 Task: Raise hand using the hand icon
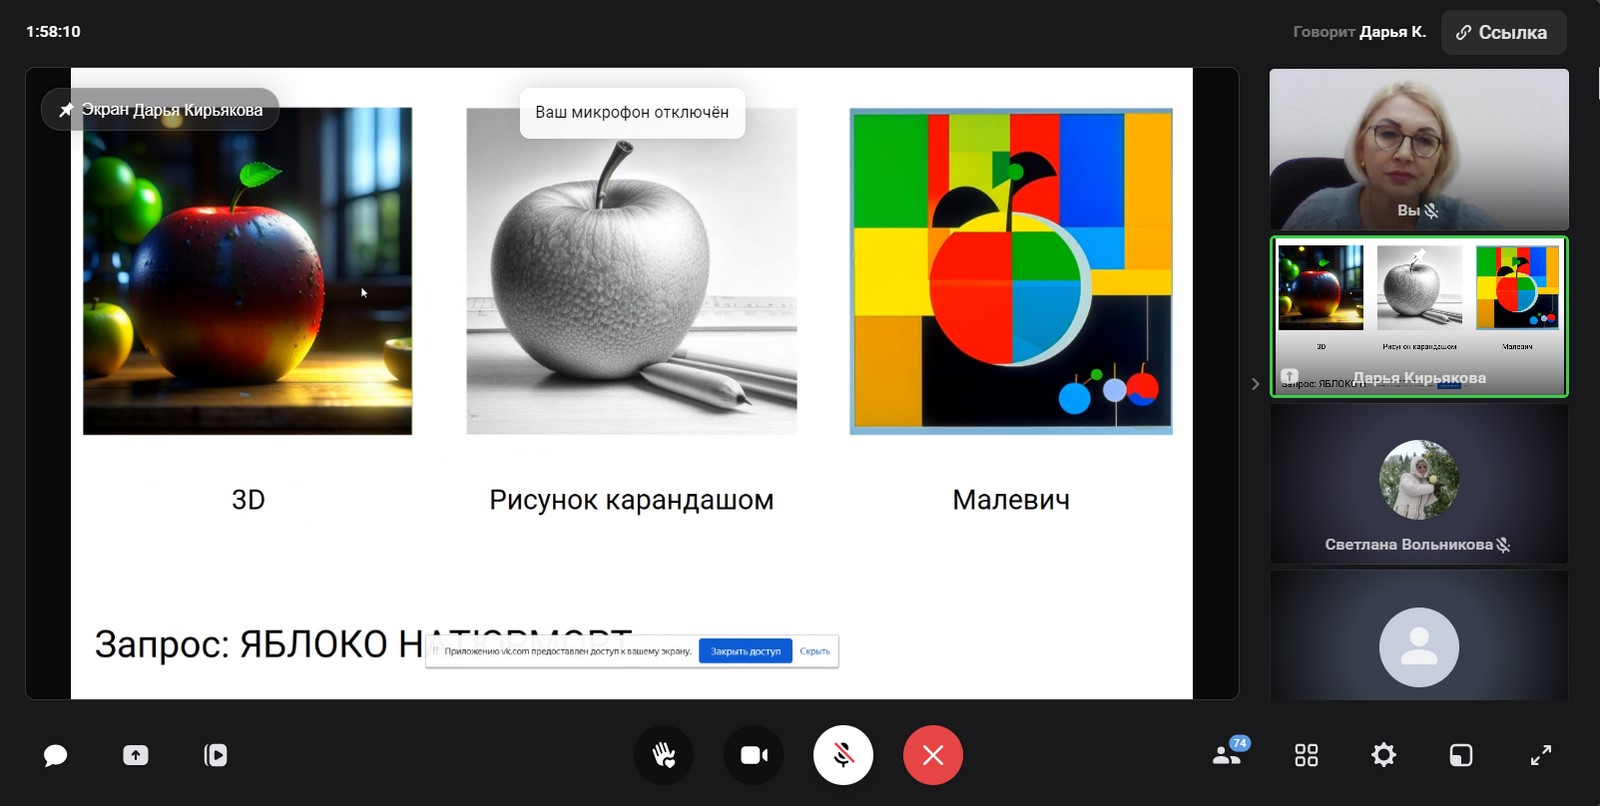click(664, 755)
